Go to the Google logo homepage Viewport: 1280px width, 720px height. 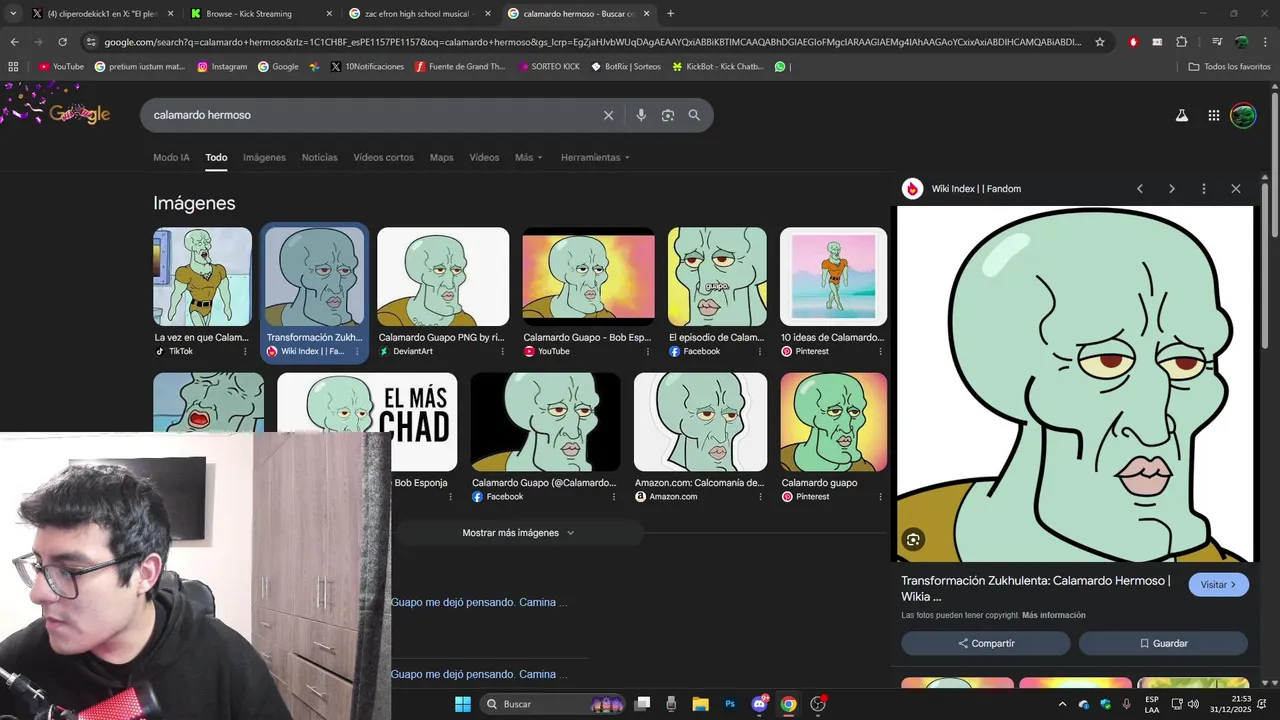[80, 114]
